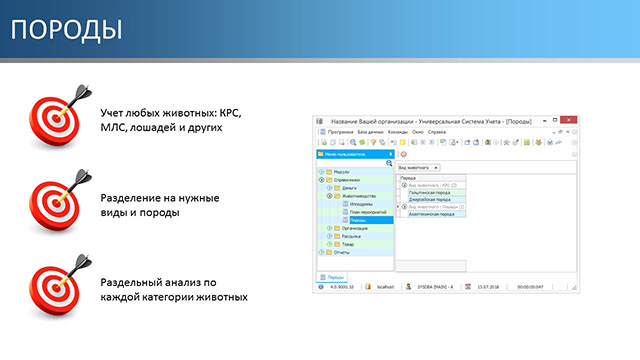The image size is (640, 360).
Task: Click the search icon in user menu panel
Action: 389,163
